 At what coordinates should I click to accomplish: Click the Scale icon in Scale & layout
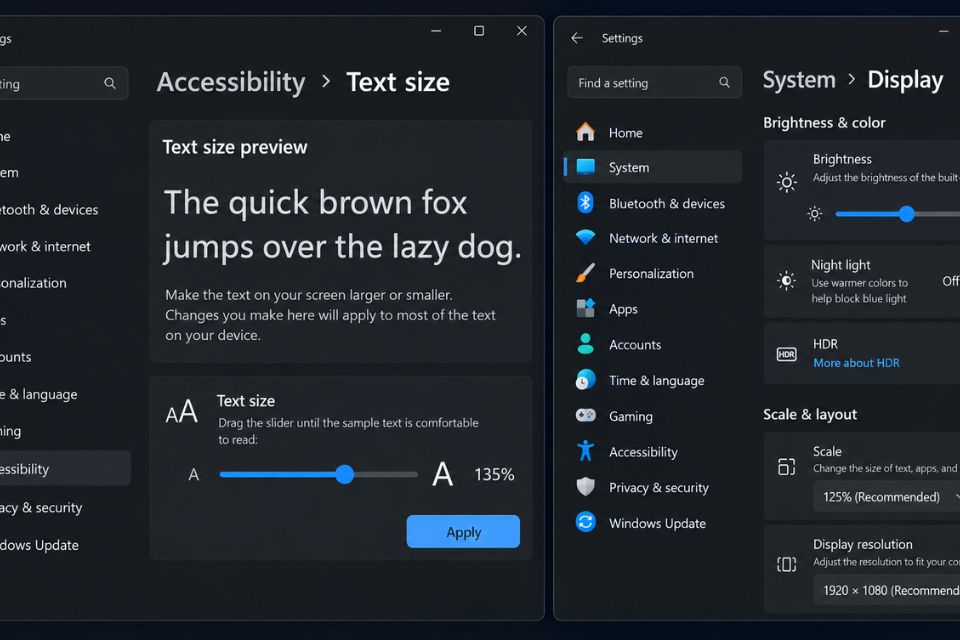[x=787, y=467]
